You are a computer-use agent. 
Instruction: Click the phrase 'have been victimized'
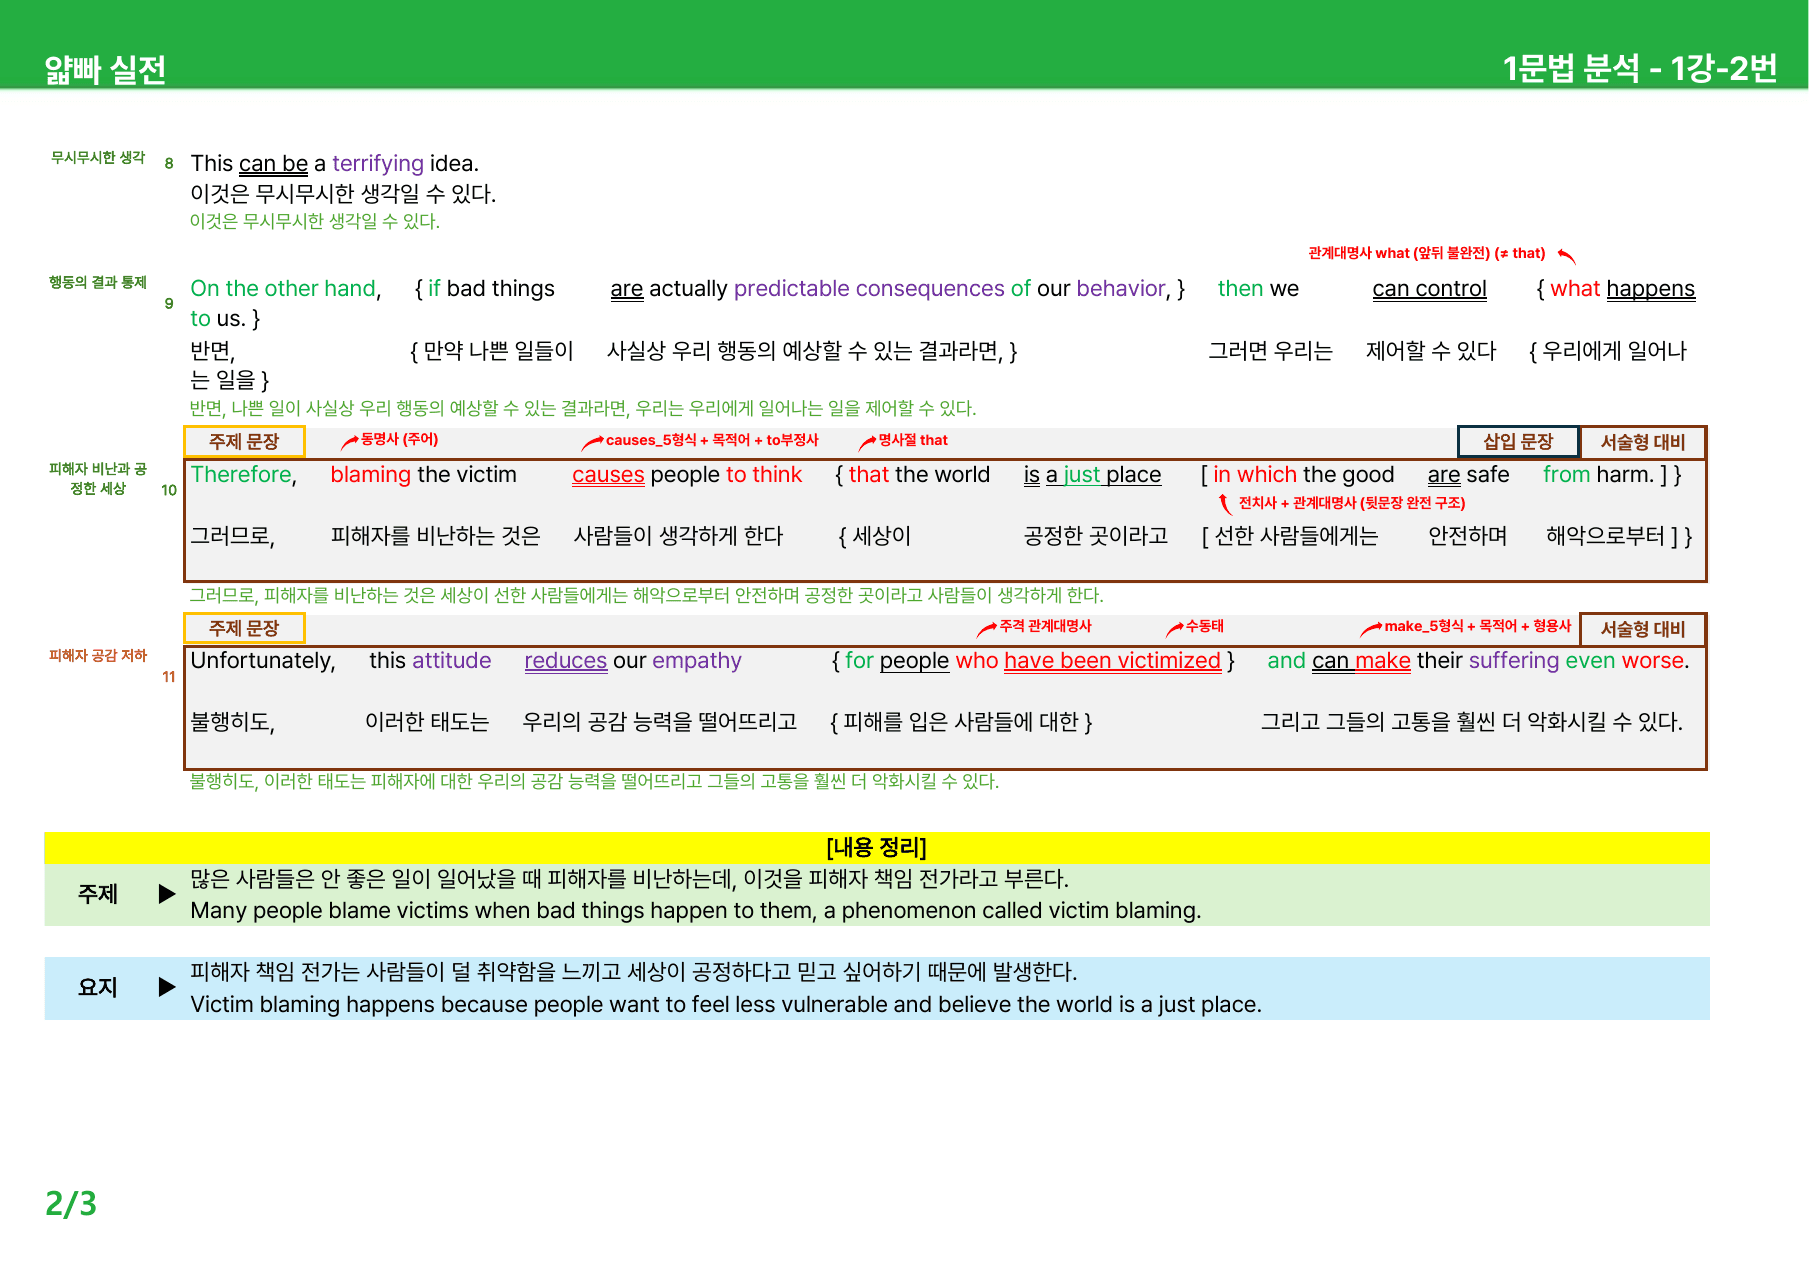tap(1112, 660)
